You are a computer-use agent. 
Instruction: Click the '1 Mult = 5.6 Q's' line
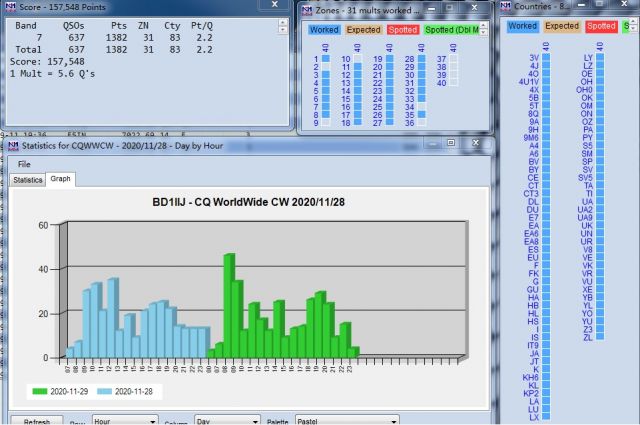point(52,73)
